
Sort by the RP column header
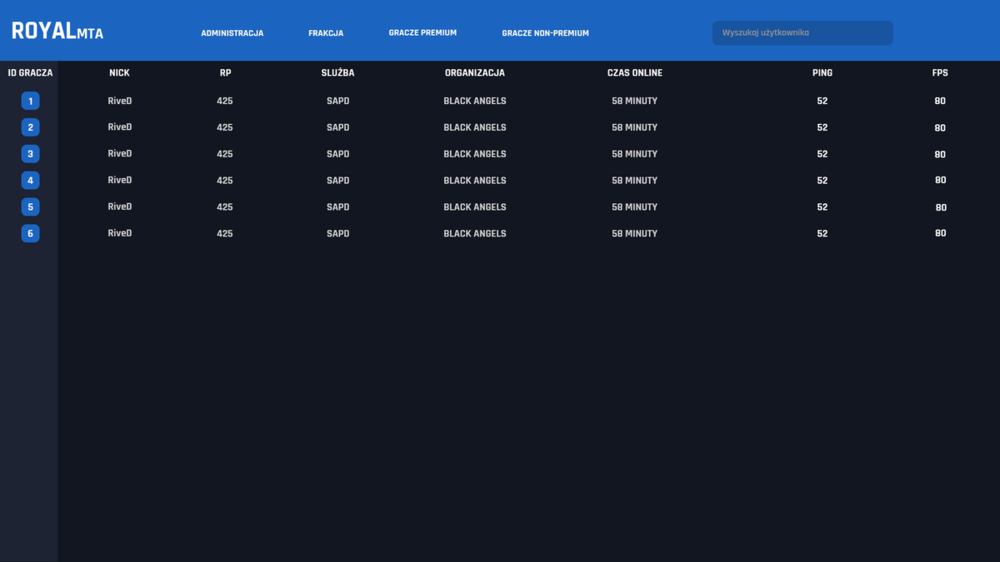click(225, 73)
